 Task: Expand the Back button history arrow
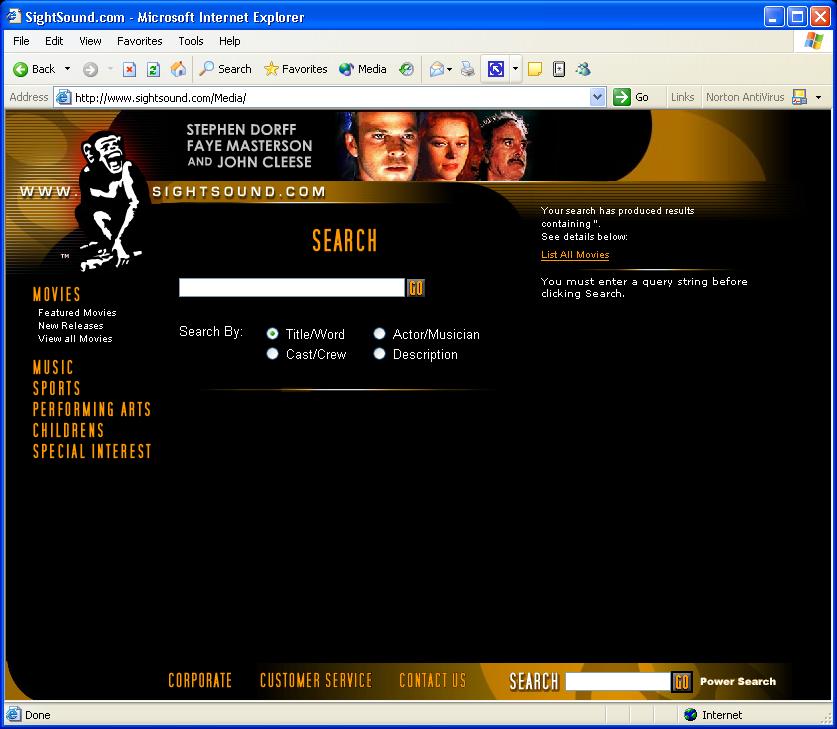tap(67, 69)
